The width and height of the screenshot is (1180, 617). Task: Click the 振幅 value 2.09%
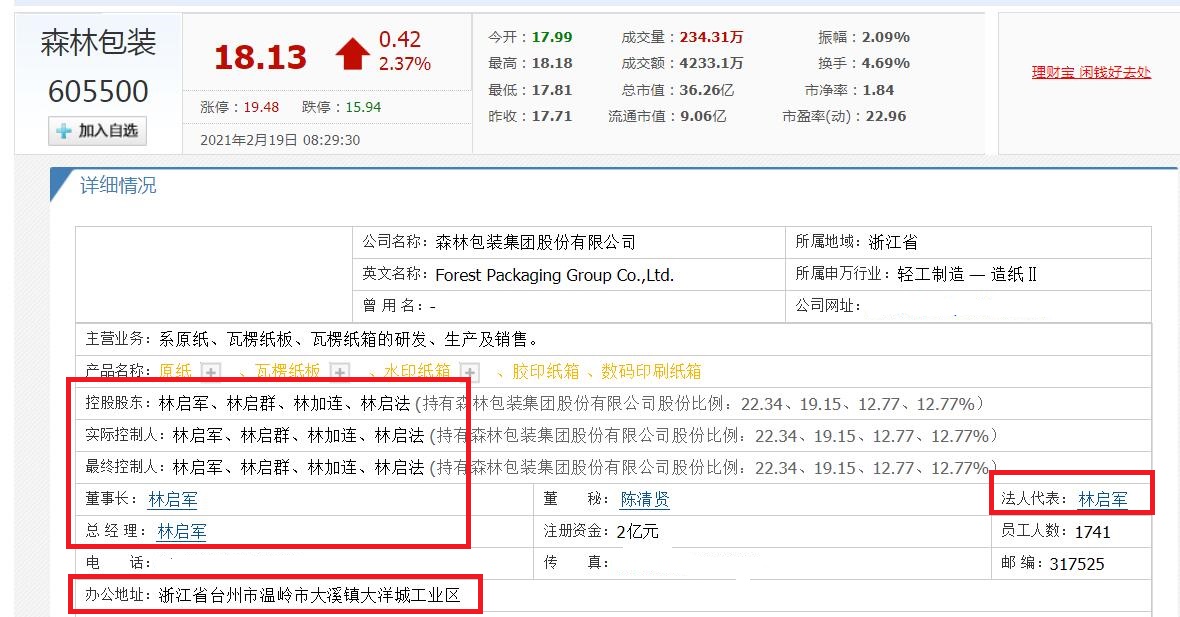[x=886, y=37]
